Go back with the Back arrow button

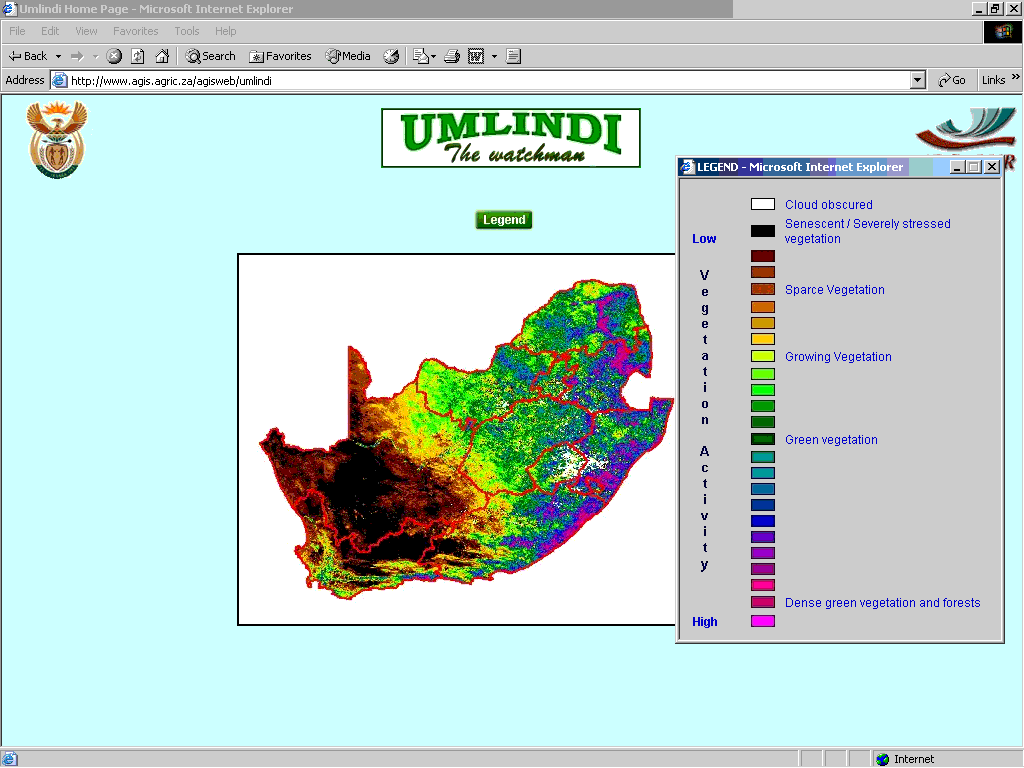(x=28, y=56)
